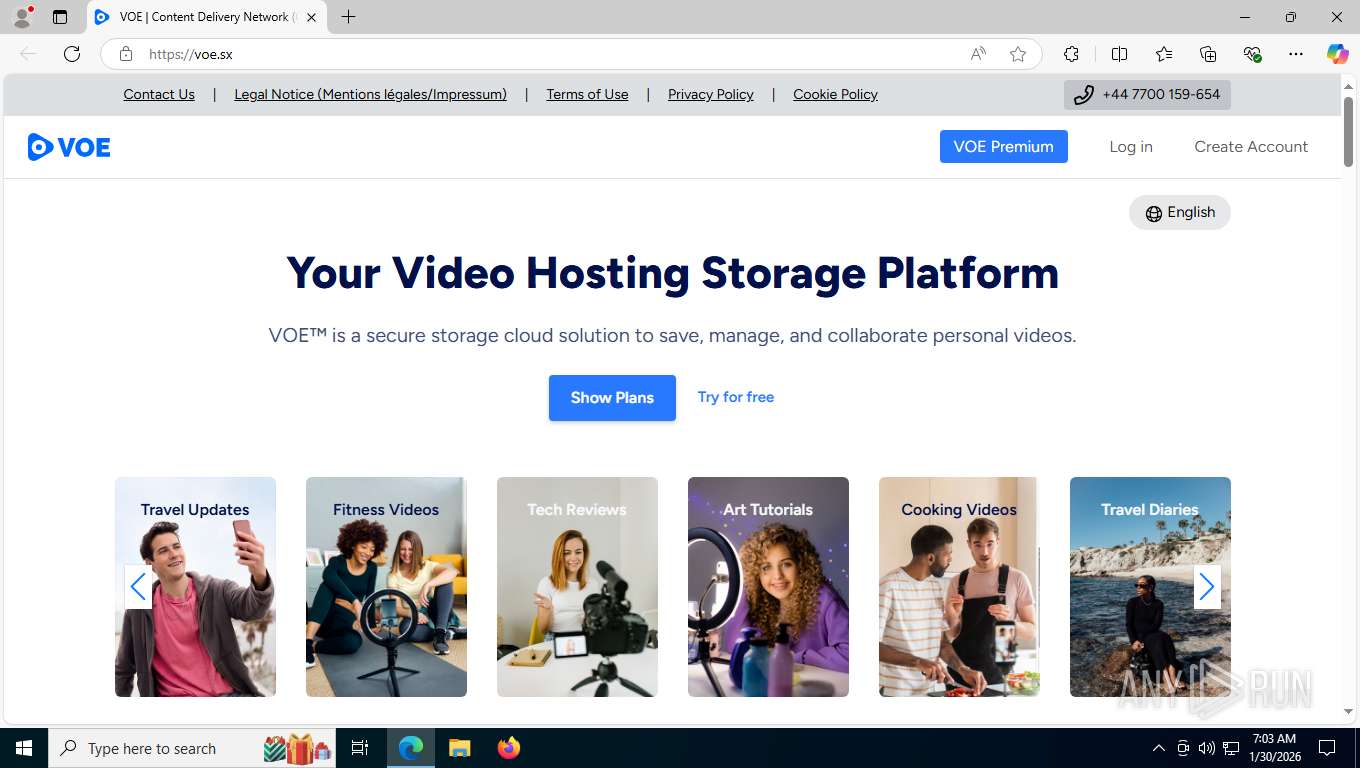Click the taskbar search box
Viewport: 1360px width, 768px height.
(x=192, y=748)
